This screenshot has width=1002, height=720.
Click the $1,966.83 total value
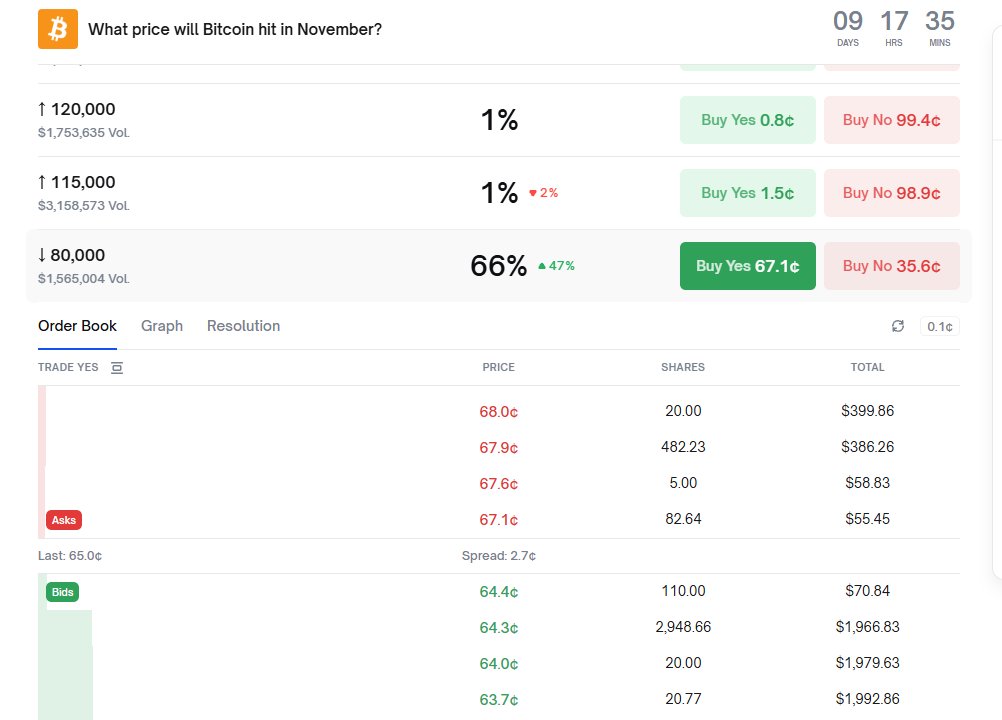pos(867,627)
